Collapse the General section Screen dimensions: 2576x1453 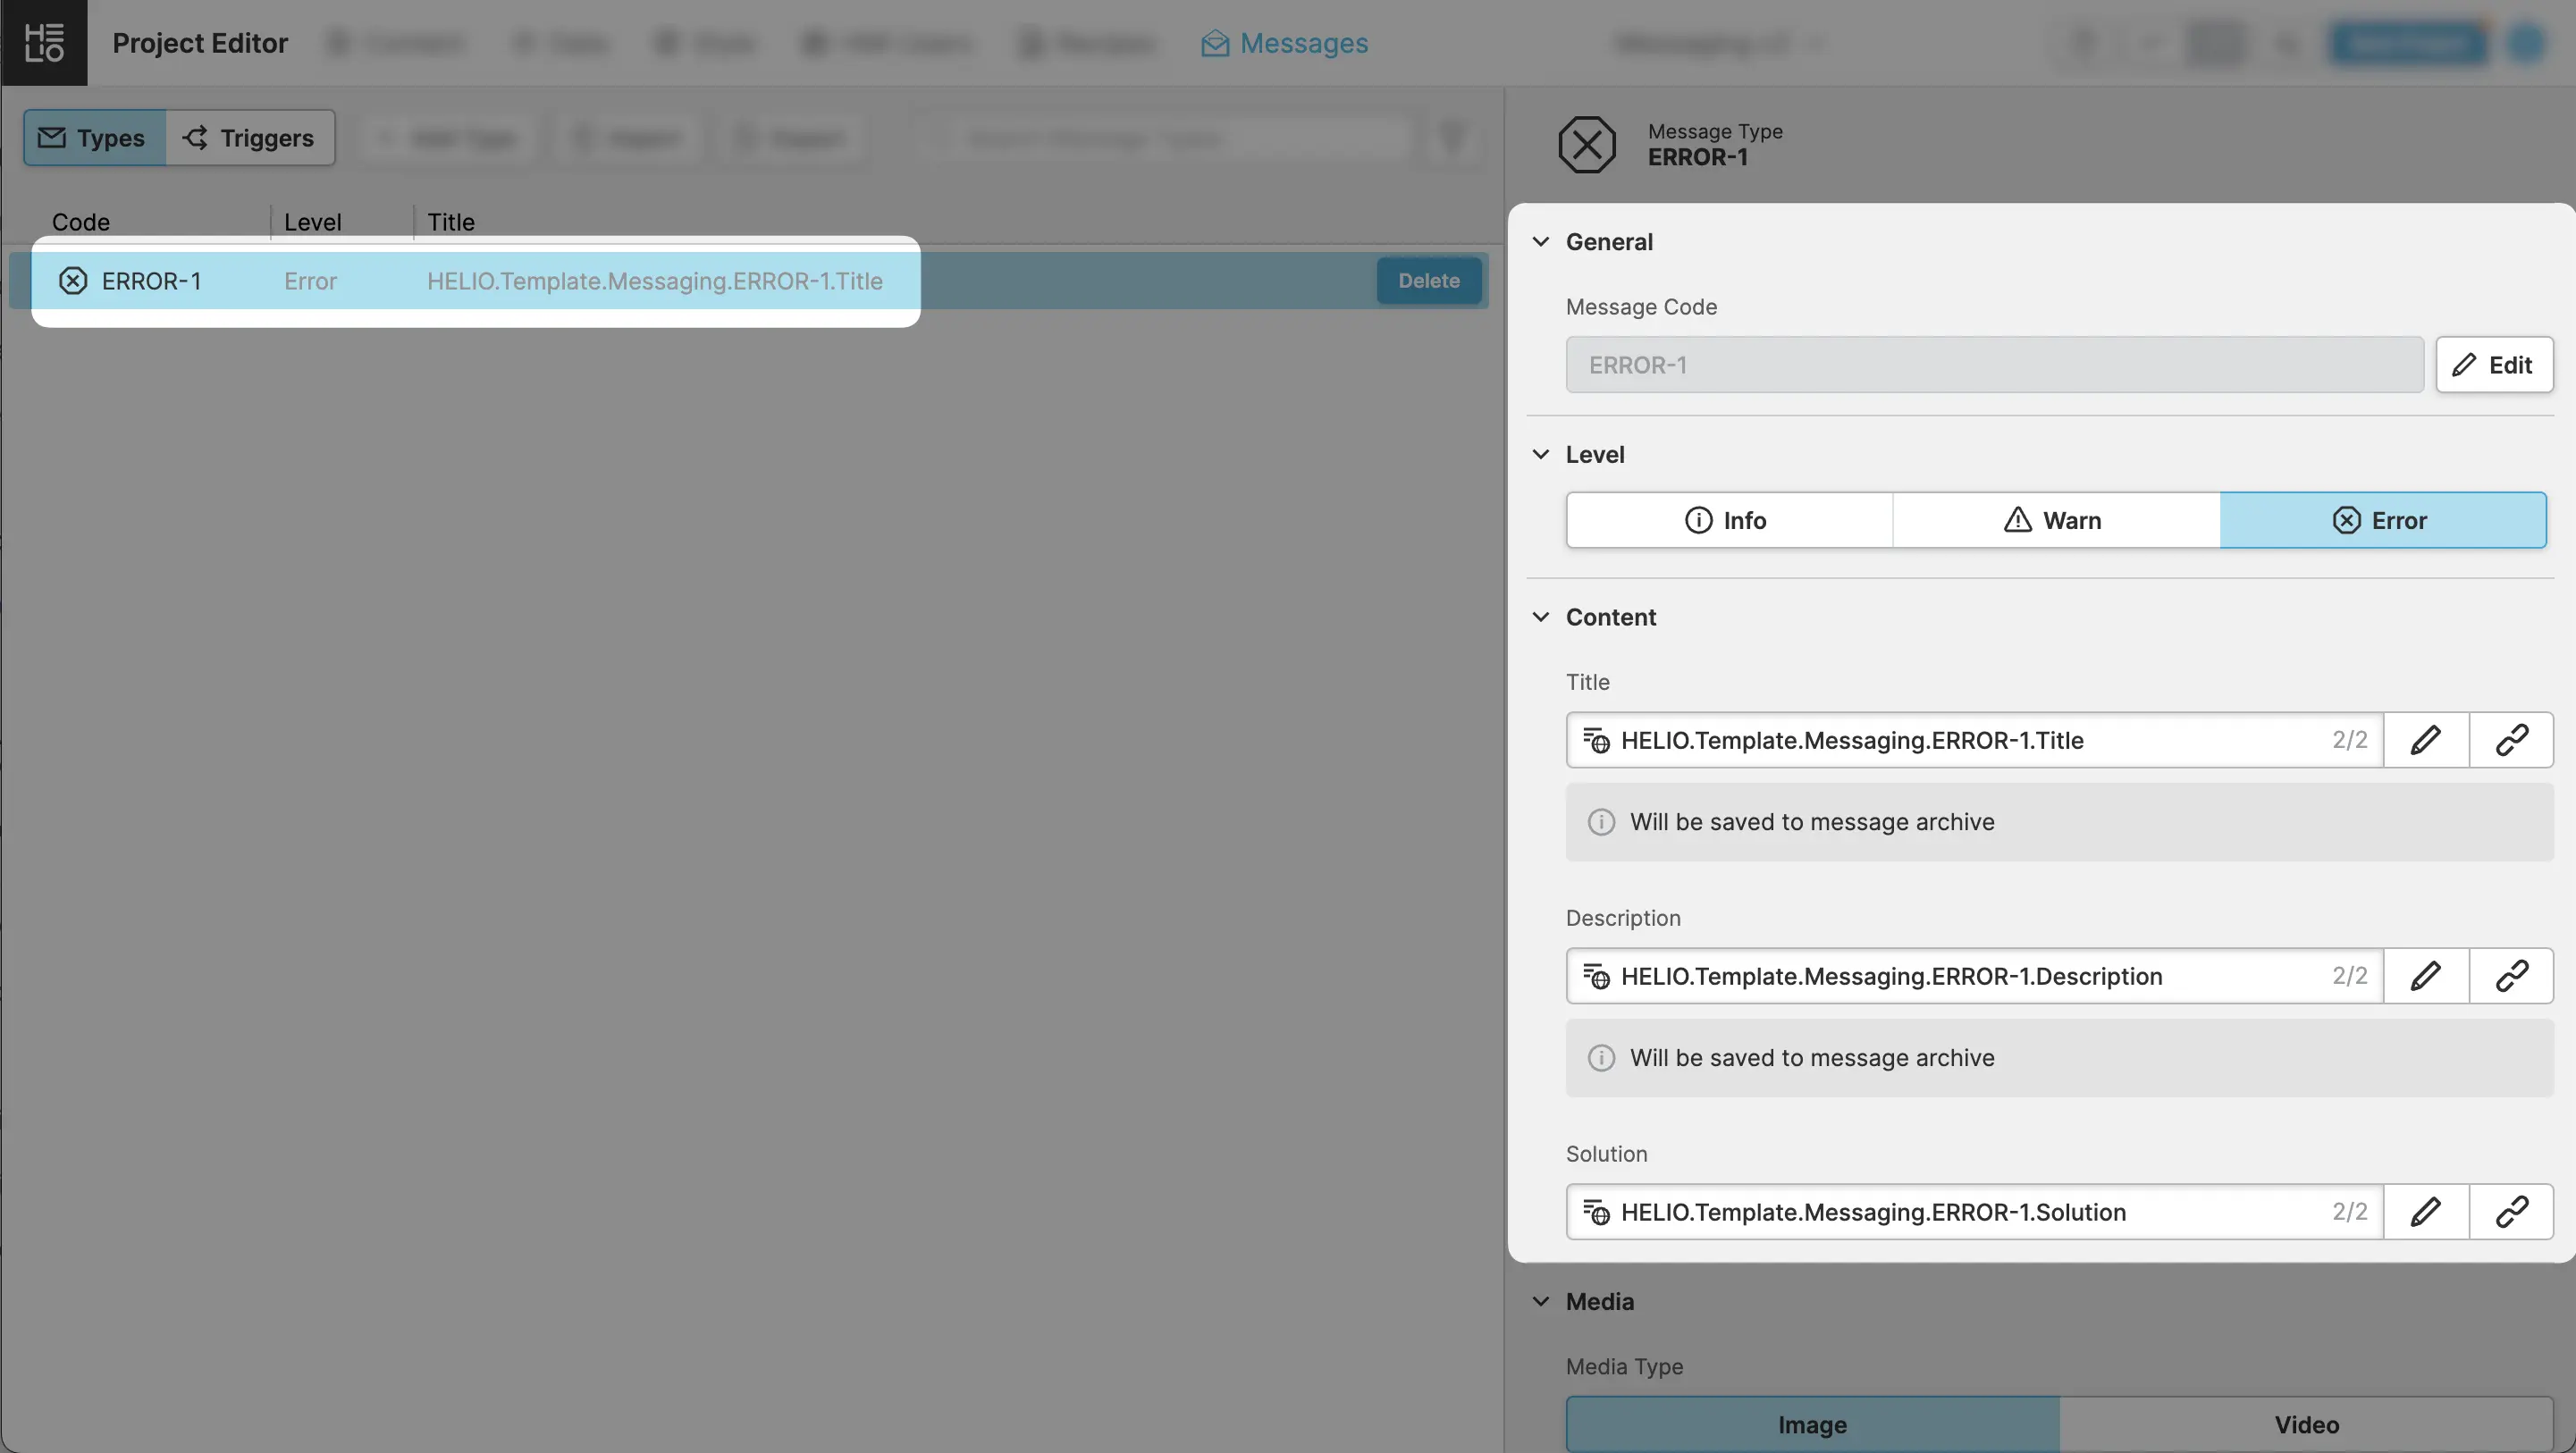pos(1541,242)
